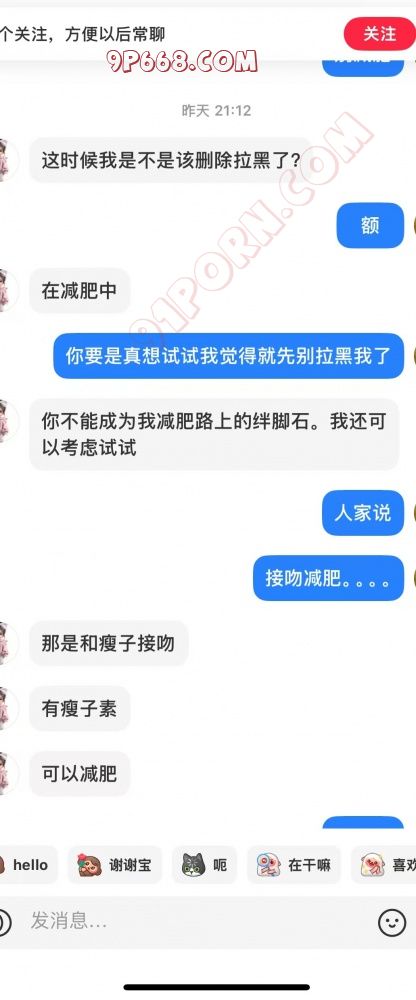
Task: Open the emoji smiley picker
Action: coord(392,922)
